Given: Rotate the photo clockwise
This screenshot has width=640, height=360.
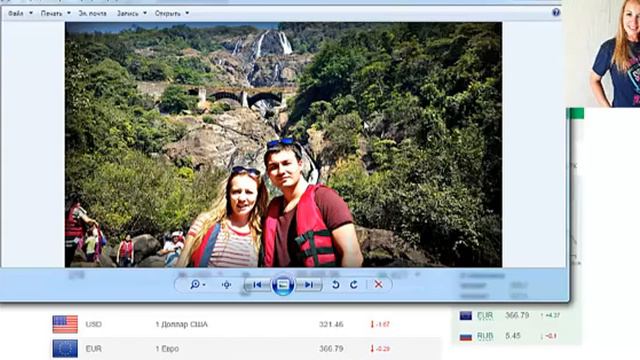Looking at the screenshot, I should click(x=354, y=284).
